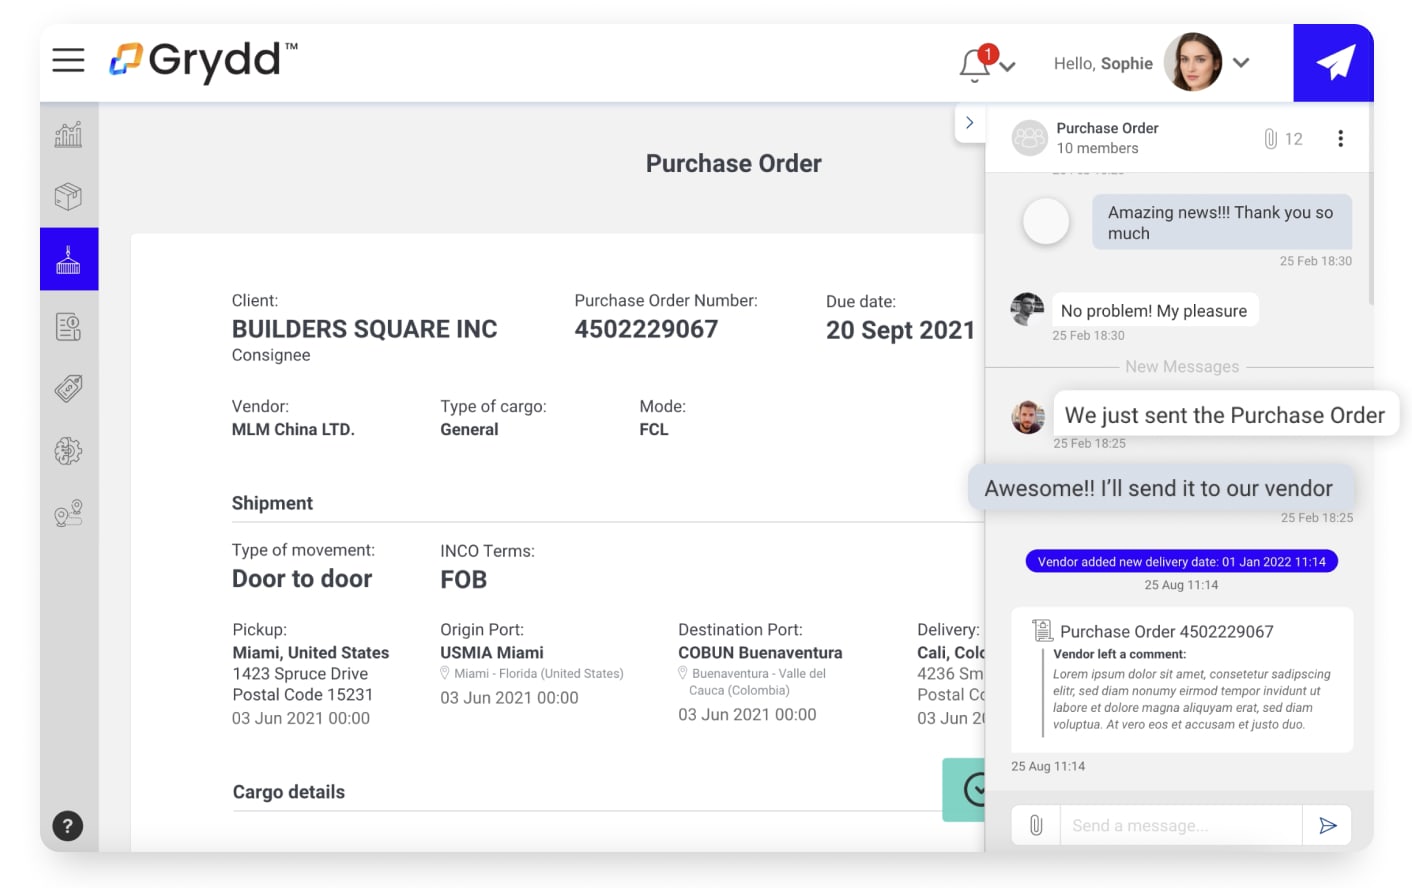Open the gear settings sidebar icon
The width and height of the screenshot is (1412, 888).
pyautogui.click(x=68, y=451)
